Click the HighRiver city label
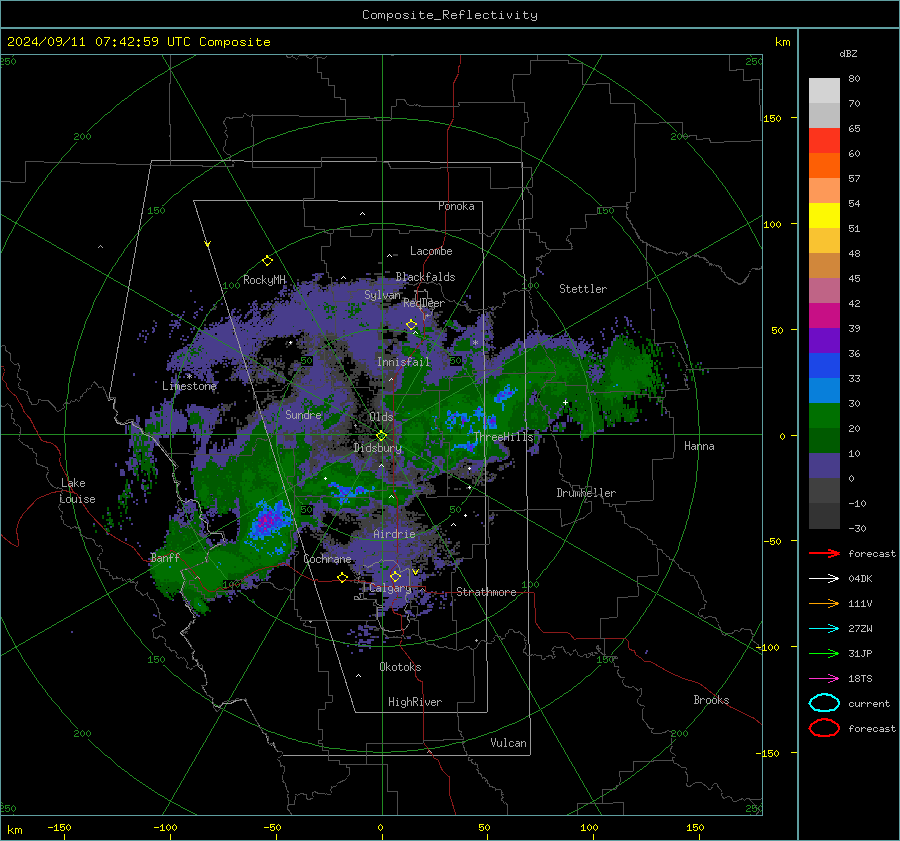 (415, 702)
